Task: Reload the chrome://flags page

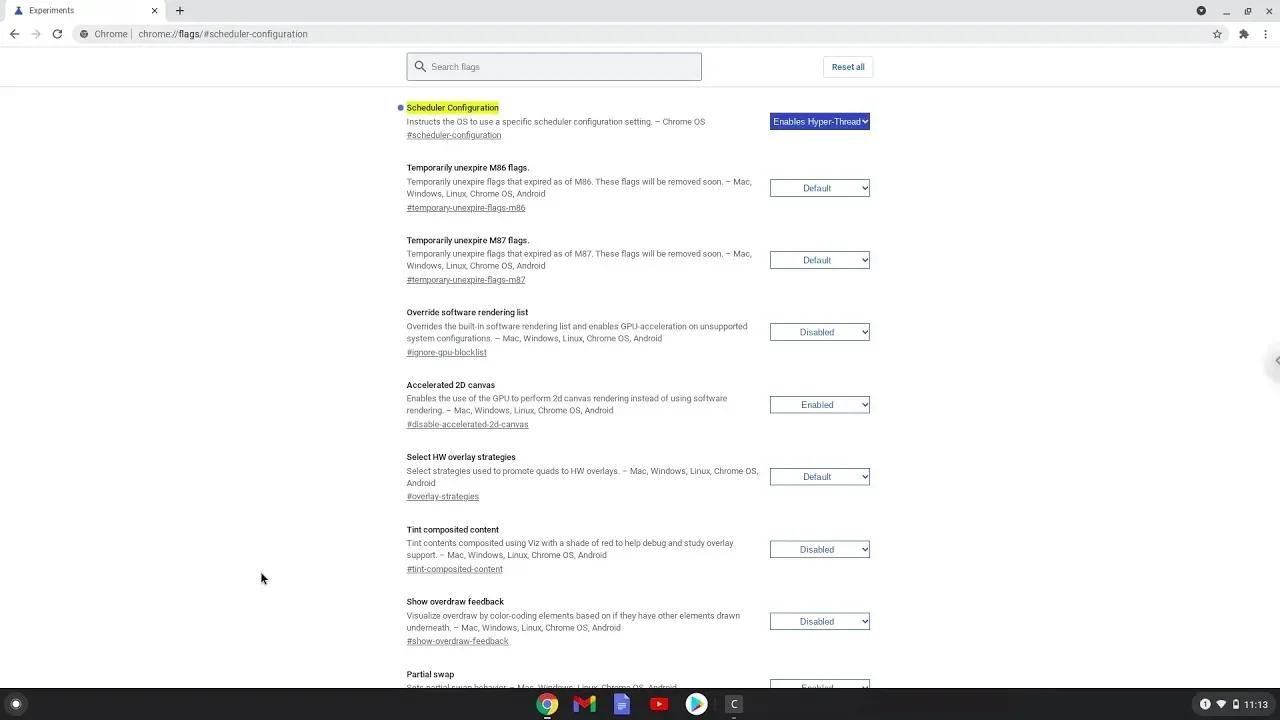Action: coord(57,34)
